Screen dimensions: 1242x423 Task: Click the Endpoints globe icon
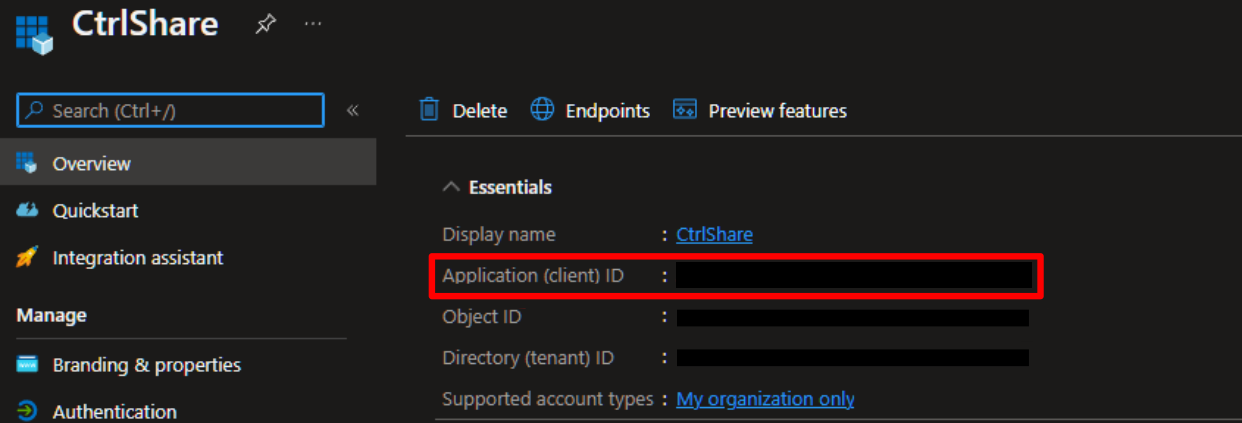542,110
